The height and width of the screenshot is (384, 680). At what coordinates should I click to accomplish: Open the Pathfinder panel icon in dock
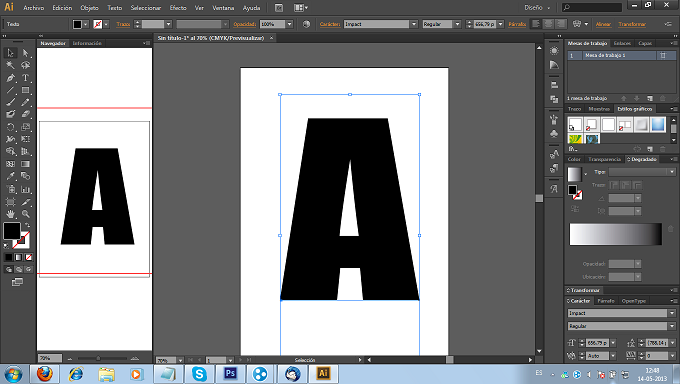(554, 99)
